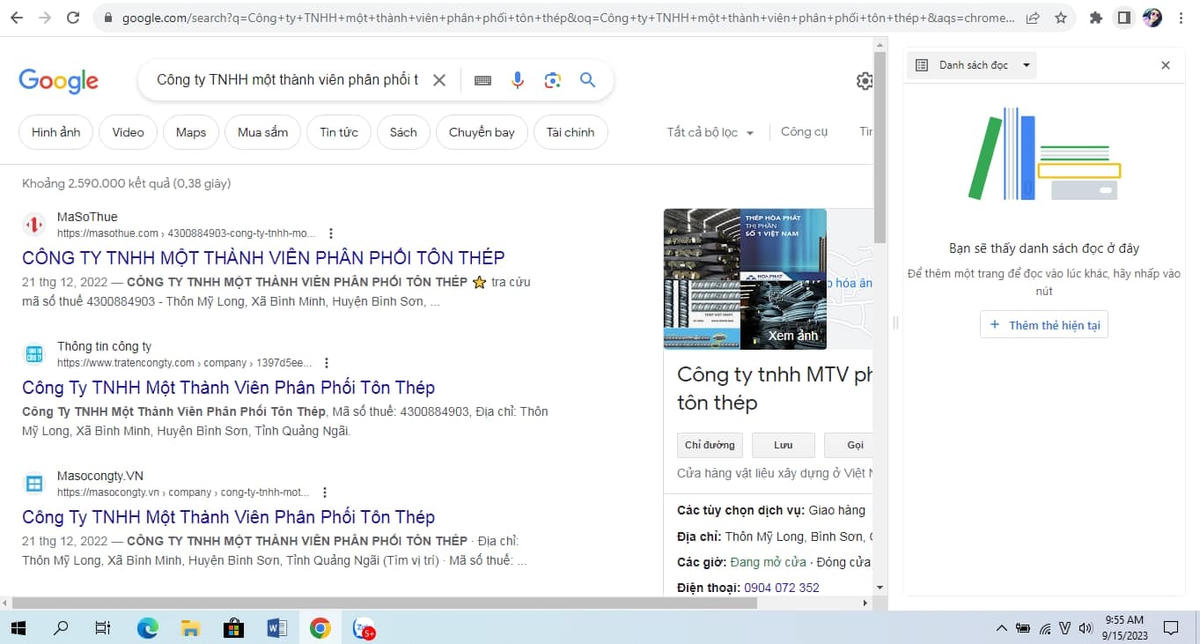The image size is (1200, 644).
Task: Open the quick settings gear on the results page
Action: point(864,81)
